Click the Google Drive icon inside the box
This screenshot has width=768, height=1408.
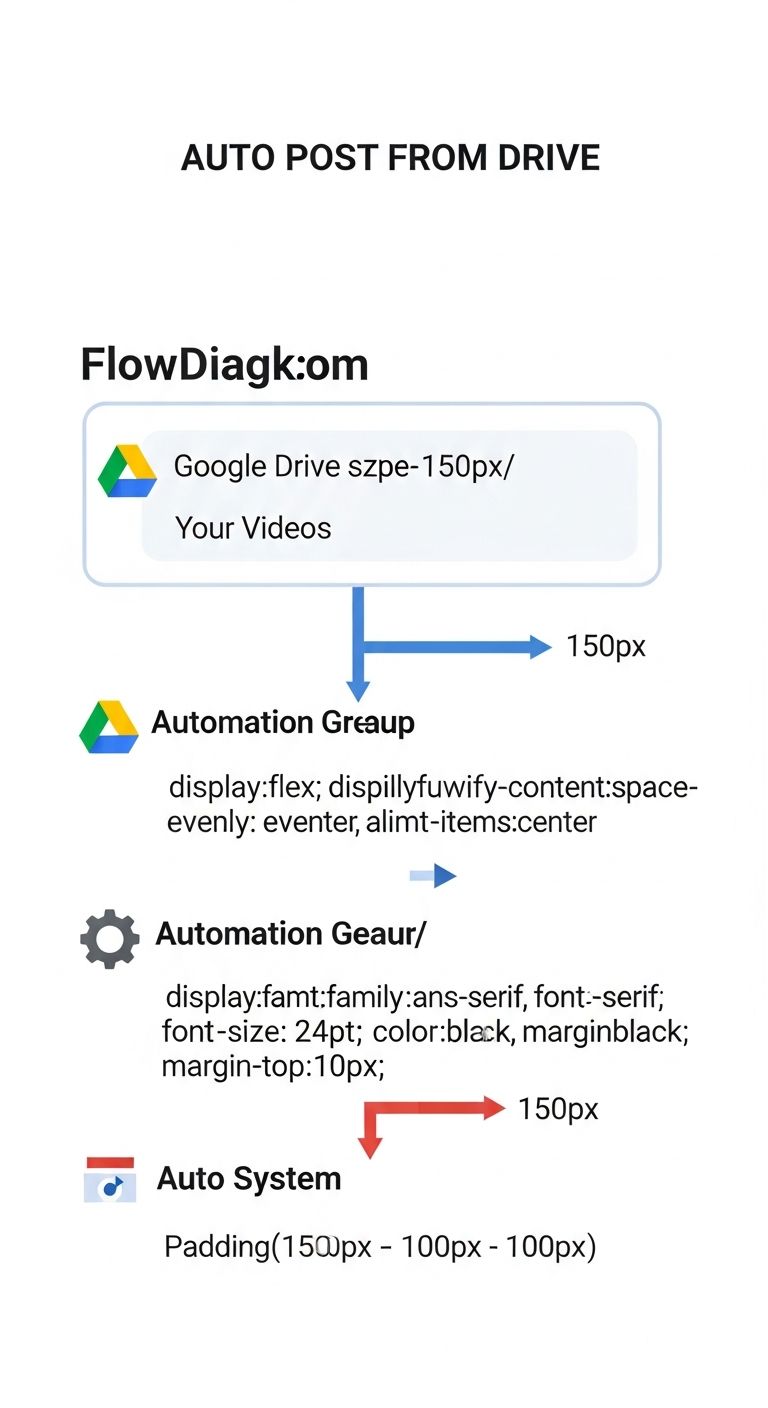127,471
